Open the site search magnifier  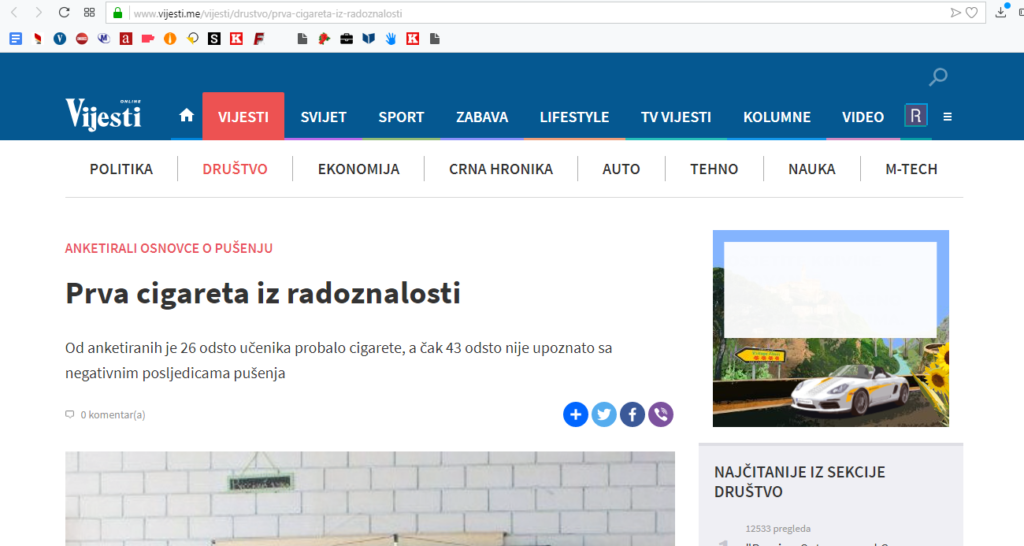point(938,77)
